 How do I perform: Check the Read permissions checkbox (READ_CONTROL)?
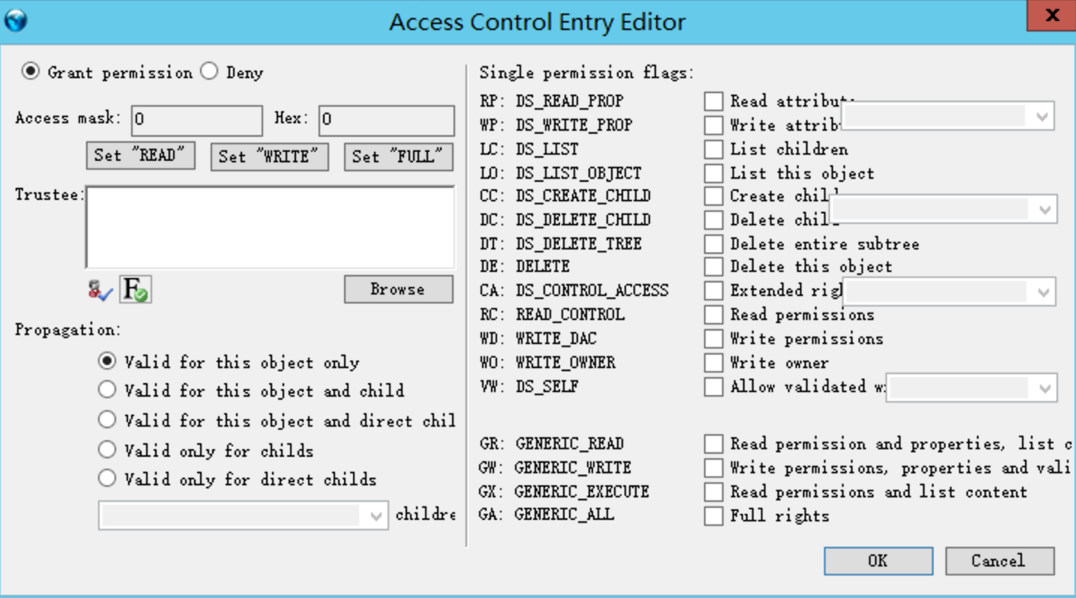tap(714, 314)
